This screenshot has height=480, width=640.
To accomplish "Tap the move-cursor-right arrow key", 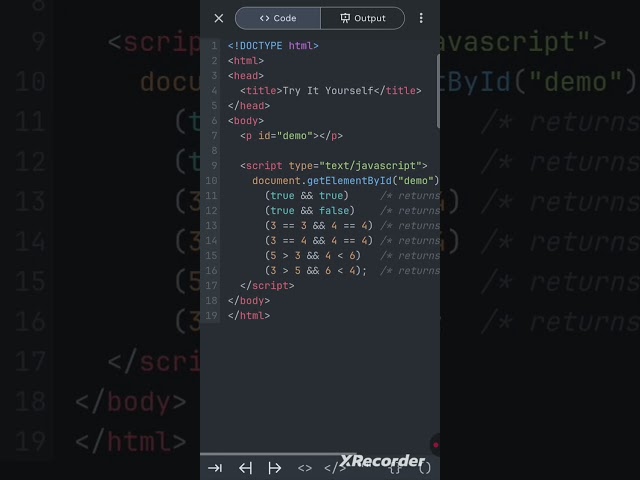I will (275, 468).
